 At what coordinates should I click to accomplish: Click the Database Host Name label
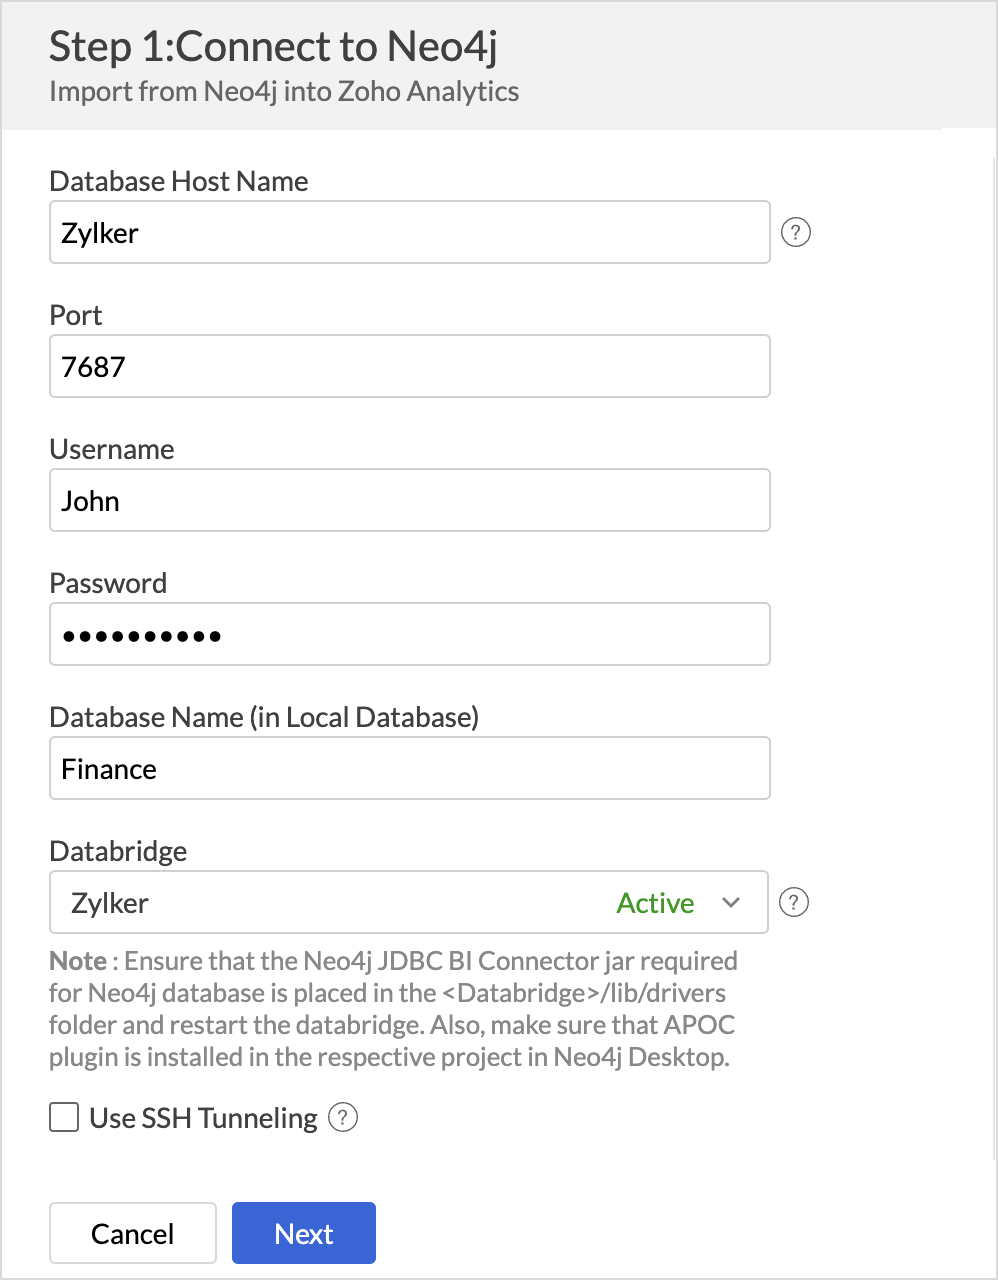click(179, 181)
